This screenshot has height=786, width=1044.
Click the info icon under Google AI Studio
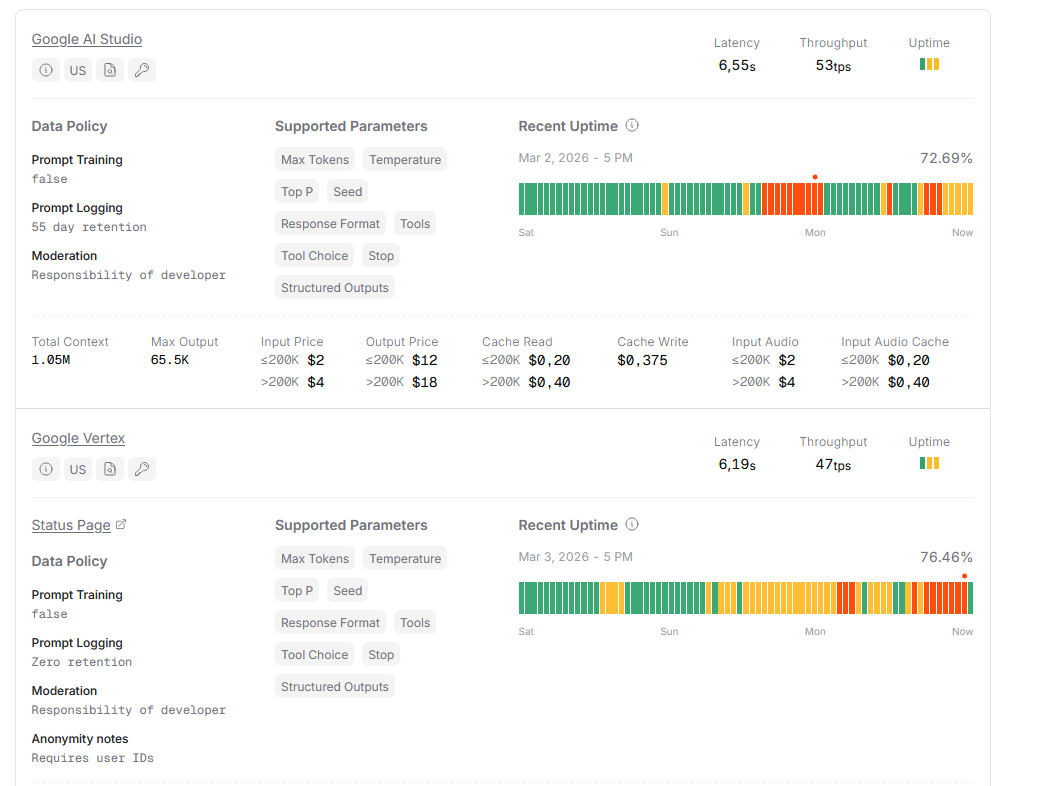pos(45,70)
